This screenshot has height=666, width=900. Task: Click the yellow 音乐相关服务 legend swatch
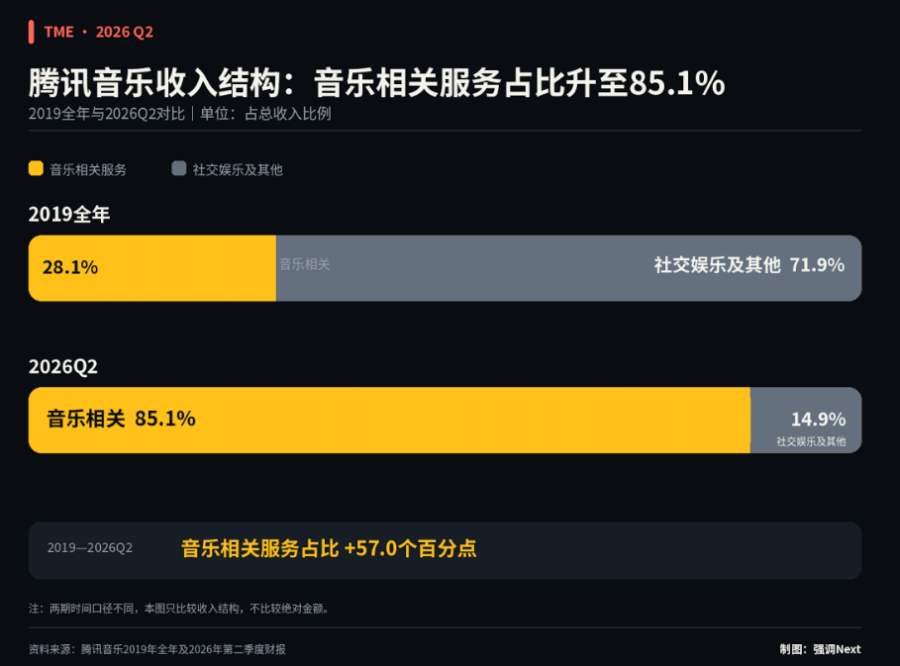[36, 169]
